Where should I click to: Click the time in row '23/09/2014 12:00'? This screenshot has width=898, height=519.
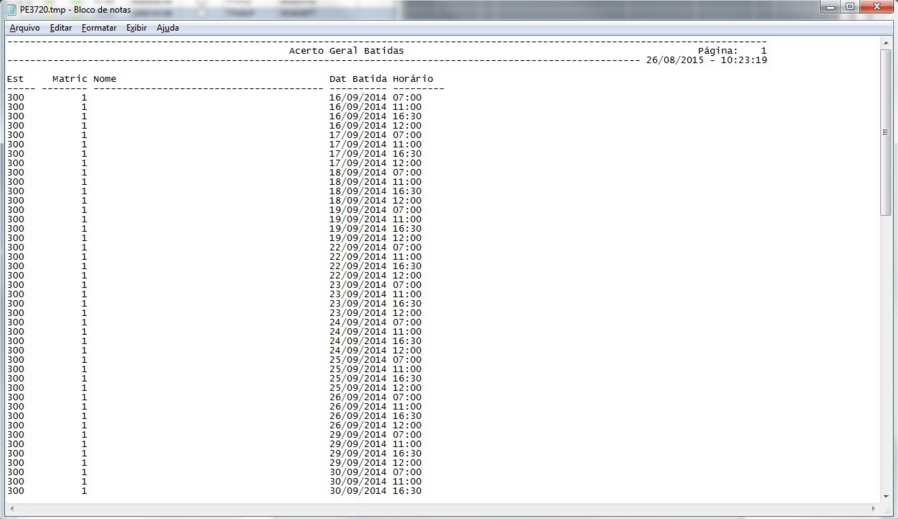click(407, 313)
